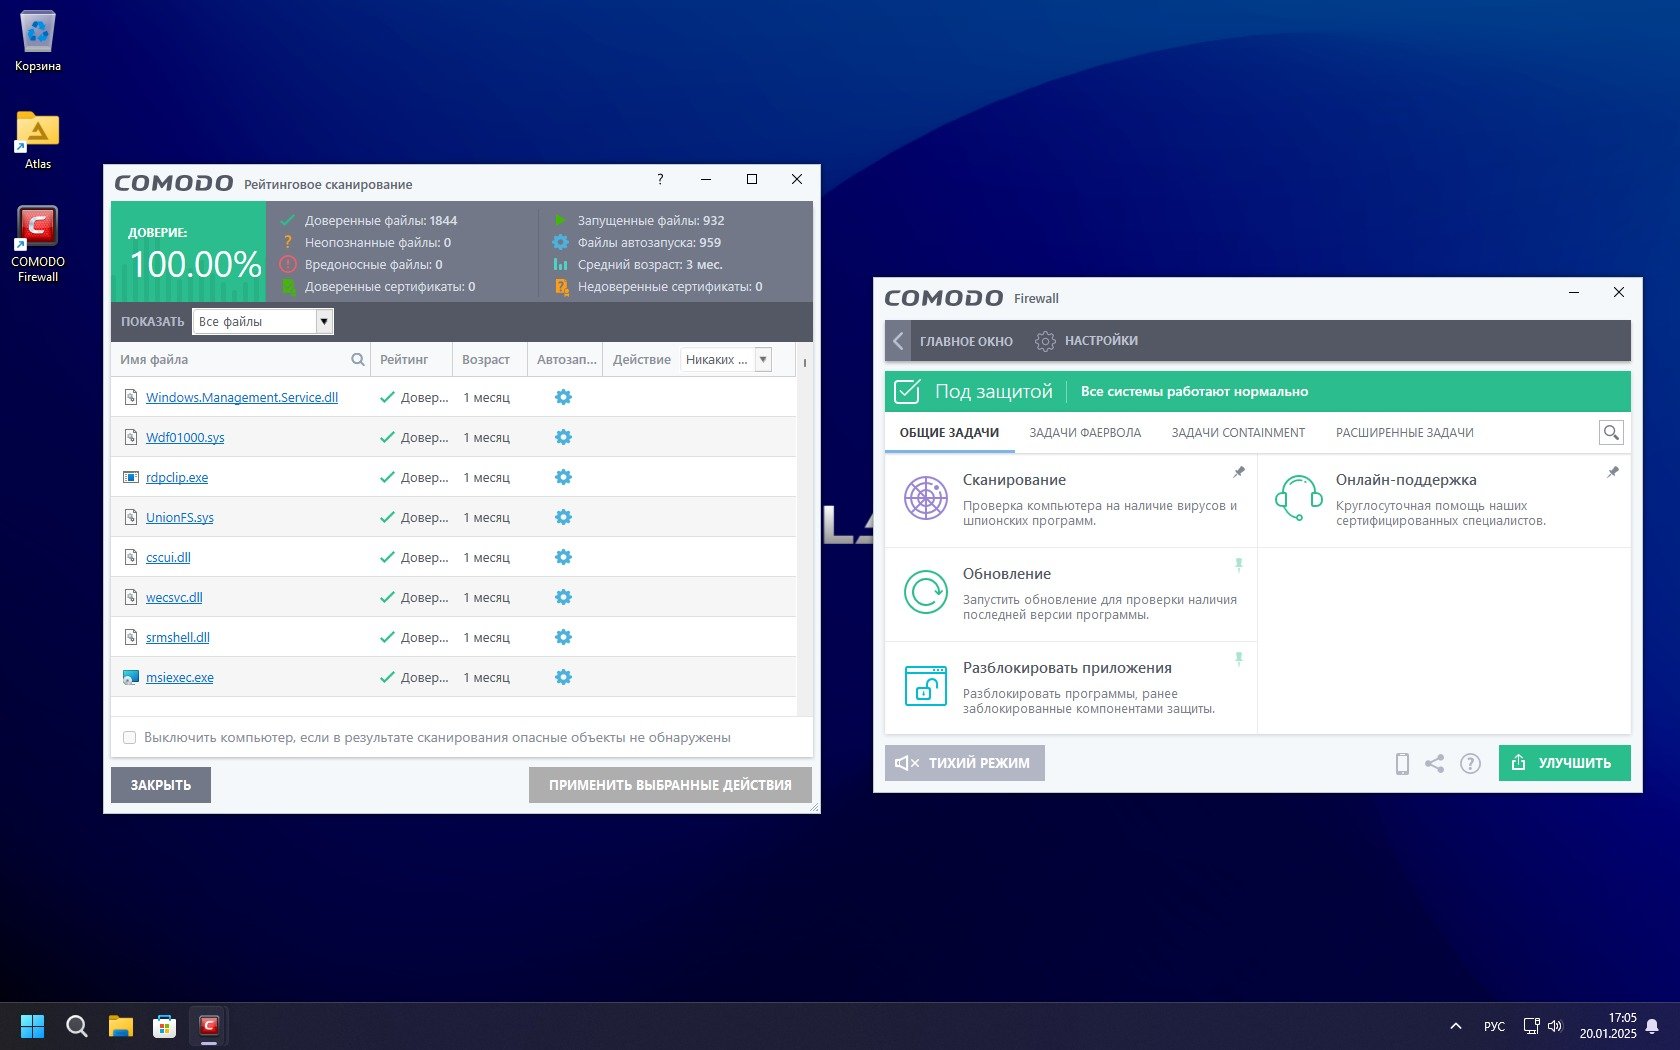Viewport: 1680px width, 1050px height.
Task: Click the Scanning radar icon
Action: (x=925, y=498)
